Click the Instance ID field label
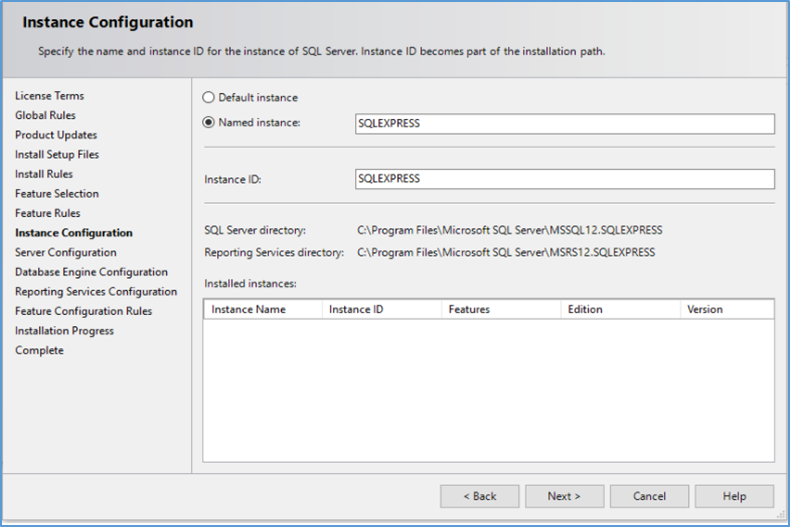This screenshot has width=790, height=527. (x=233, y=179)
